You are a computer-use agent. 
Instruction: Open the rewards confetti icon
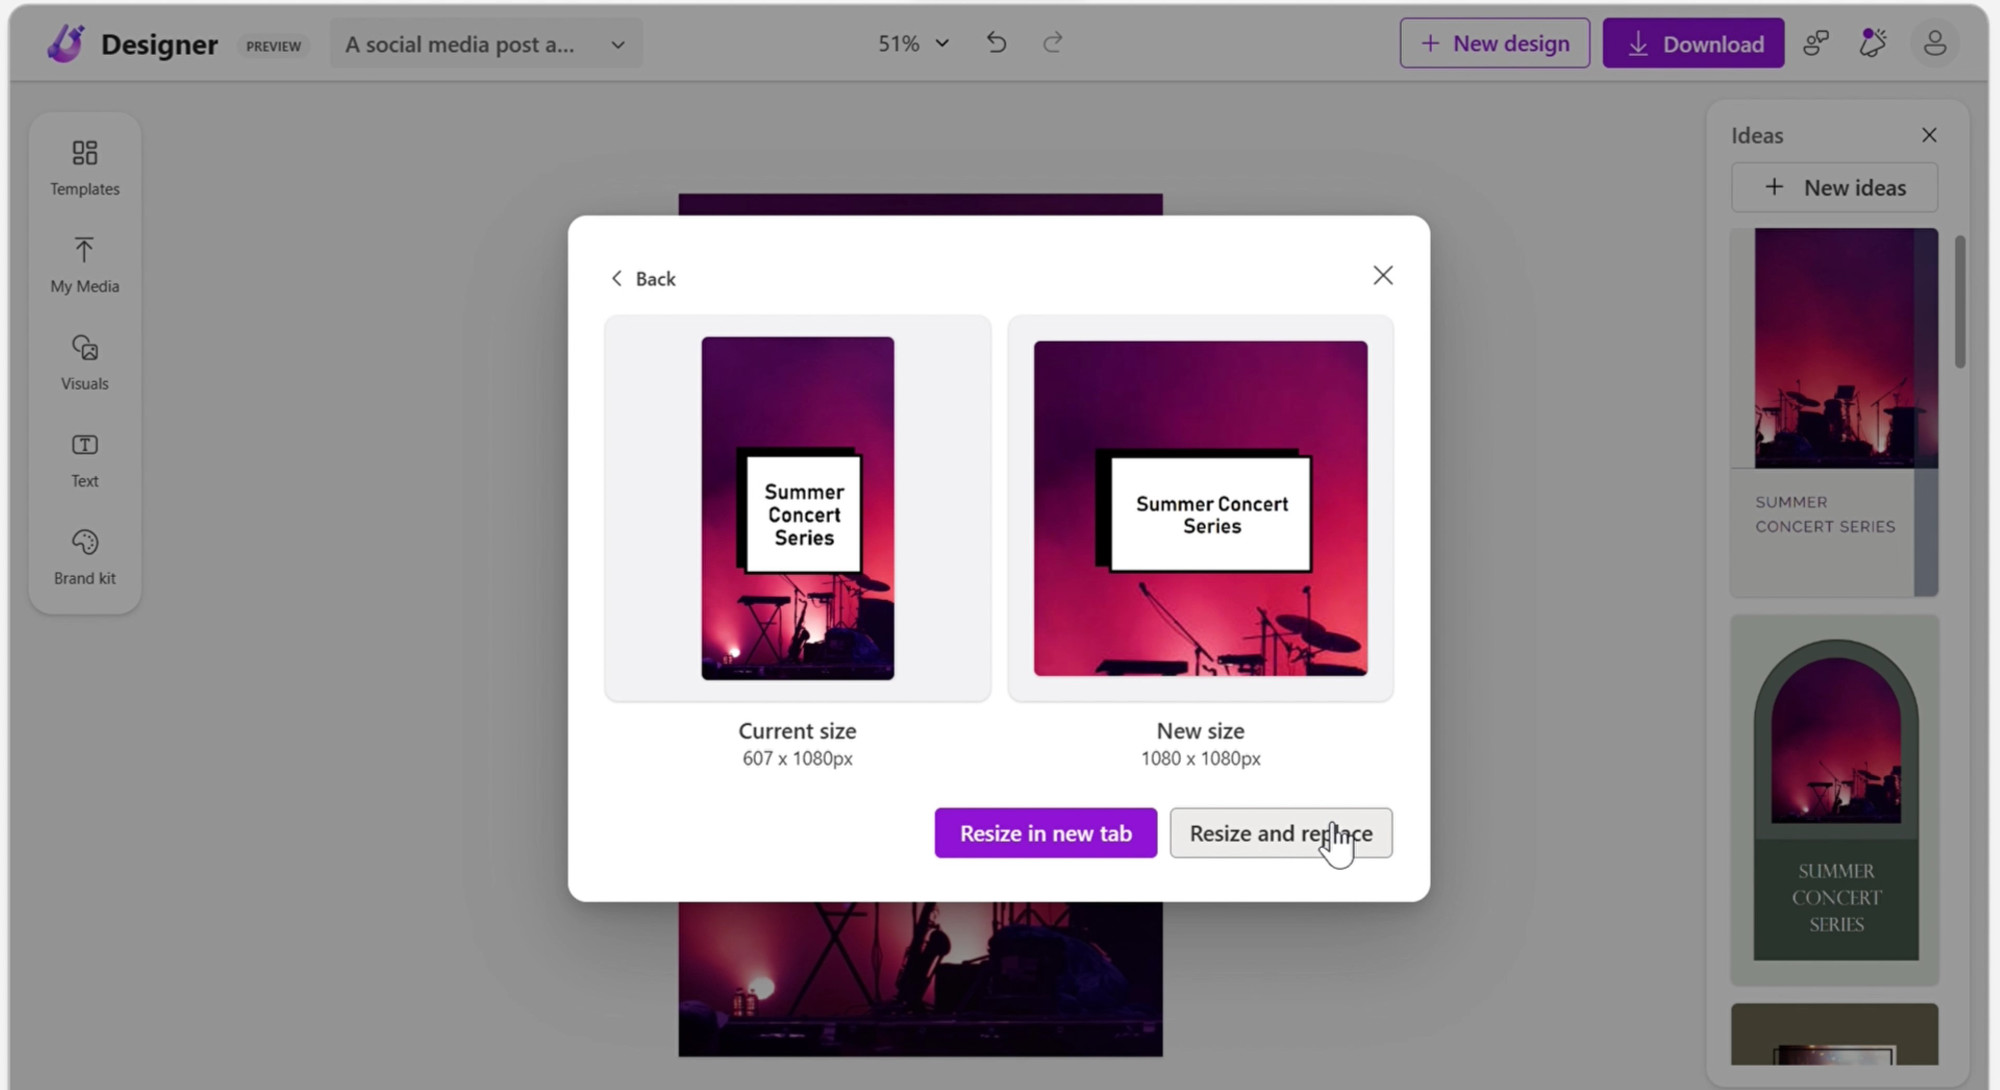tap(1873, 43)
